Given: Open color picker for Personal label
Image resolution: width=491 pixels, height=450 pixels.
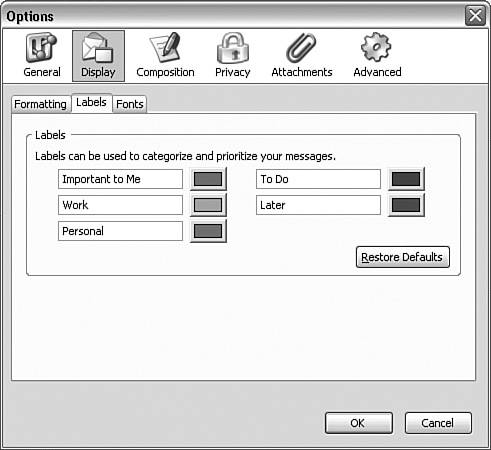Looking at the screenshot, I should coord(208,231).
